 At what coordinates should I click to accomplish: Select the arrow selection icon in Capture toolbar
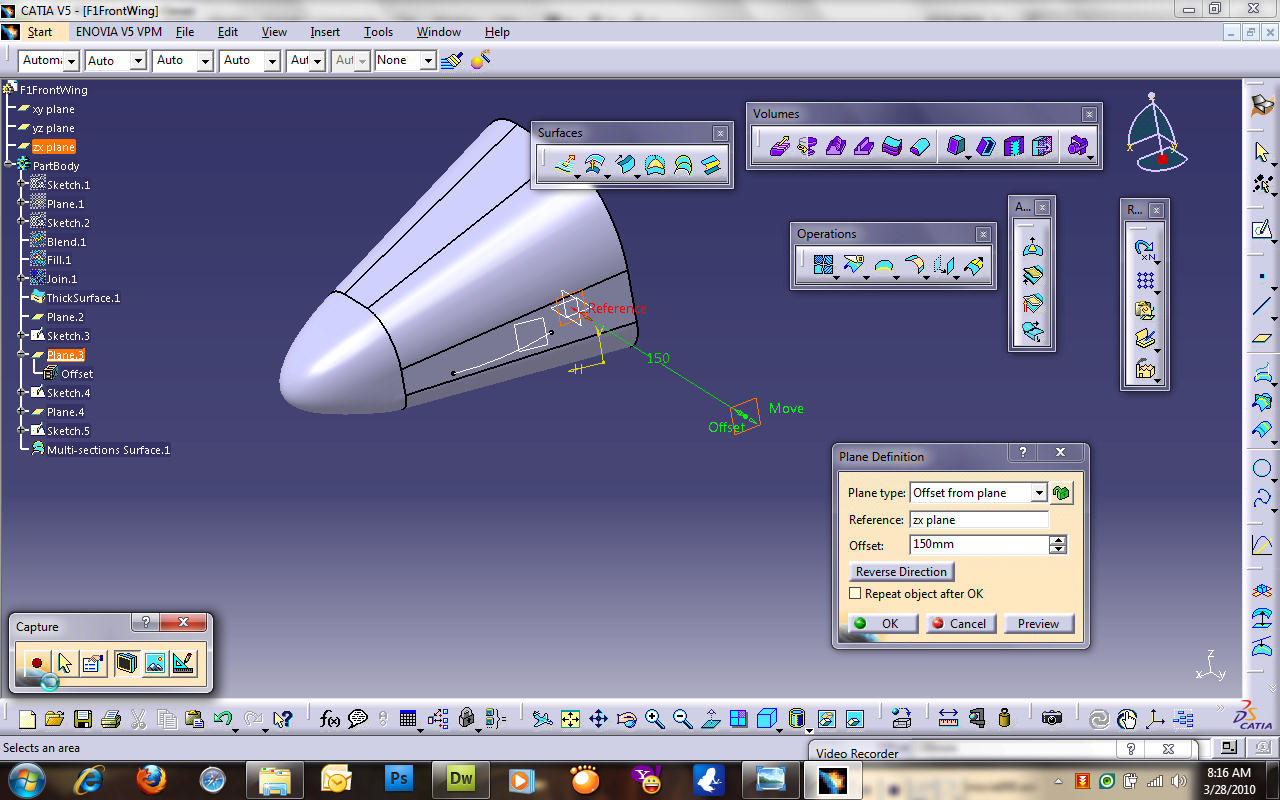click(65, 662)
